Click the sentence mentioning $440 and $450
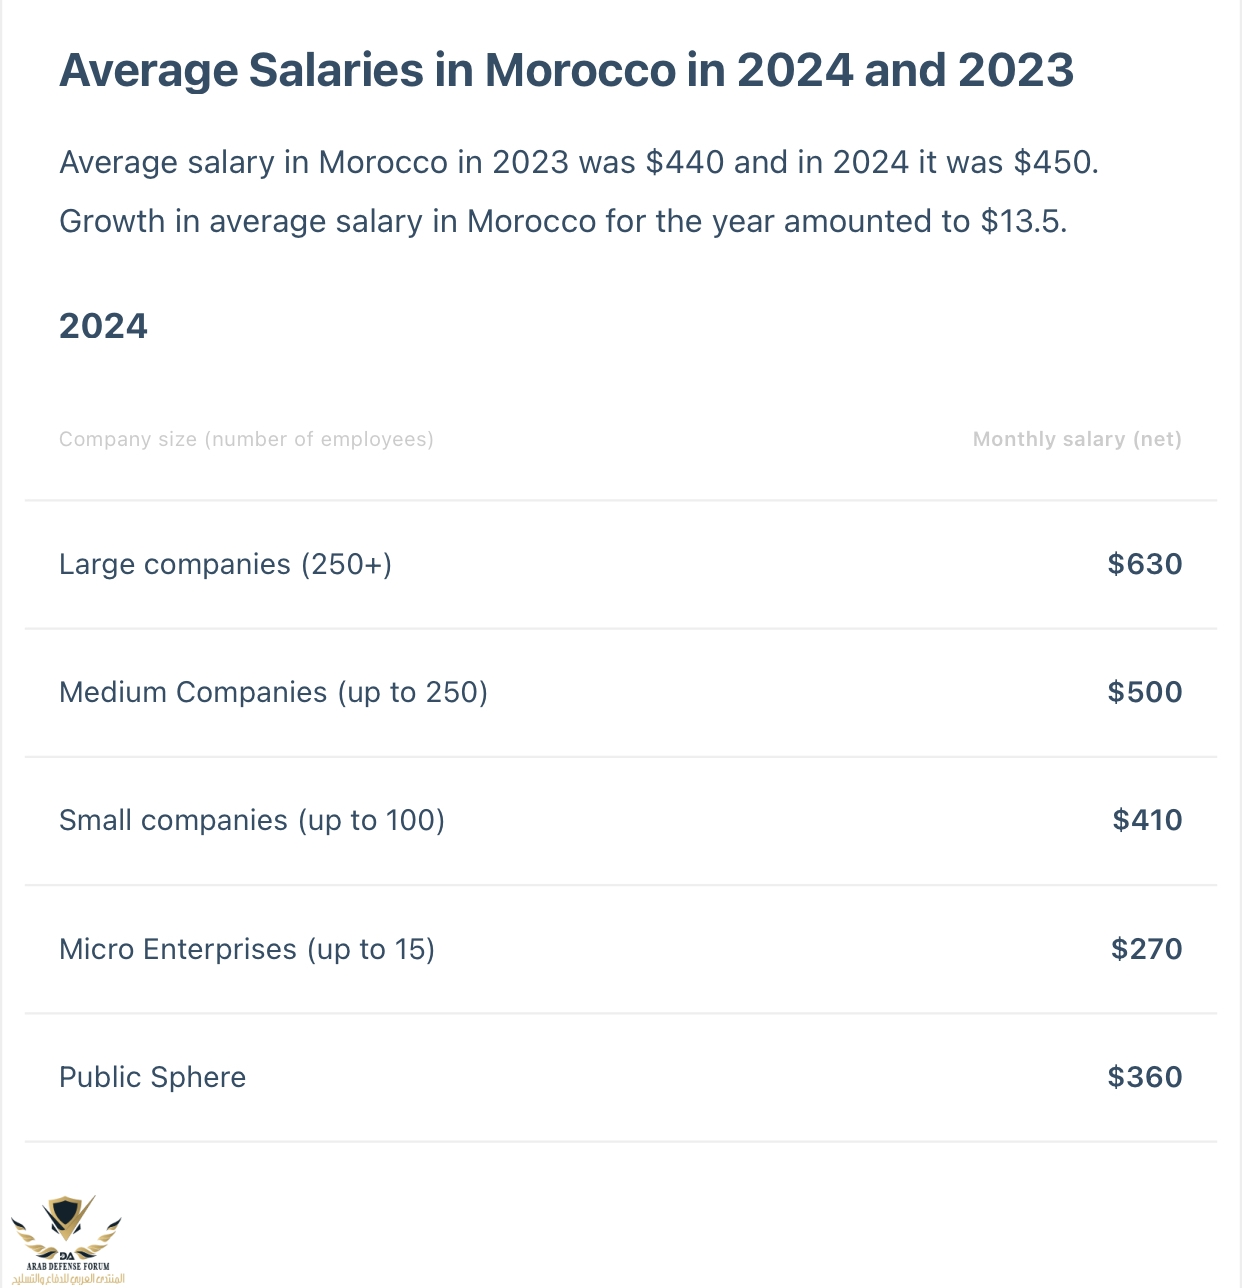The height and width of the screenshot is (1288, 1242). coord(579,162)
